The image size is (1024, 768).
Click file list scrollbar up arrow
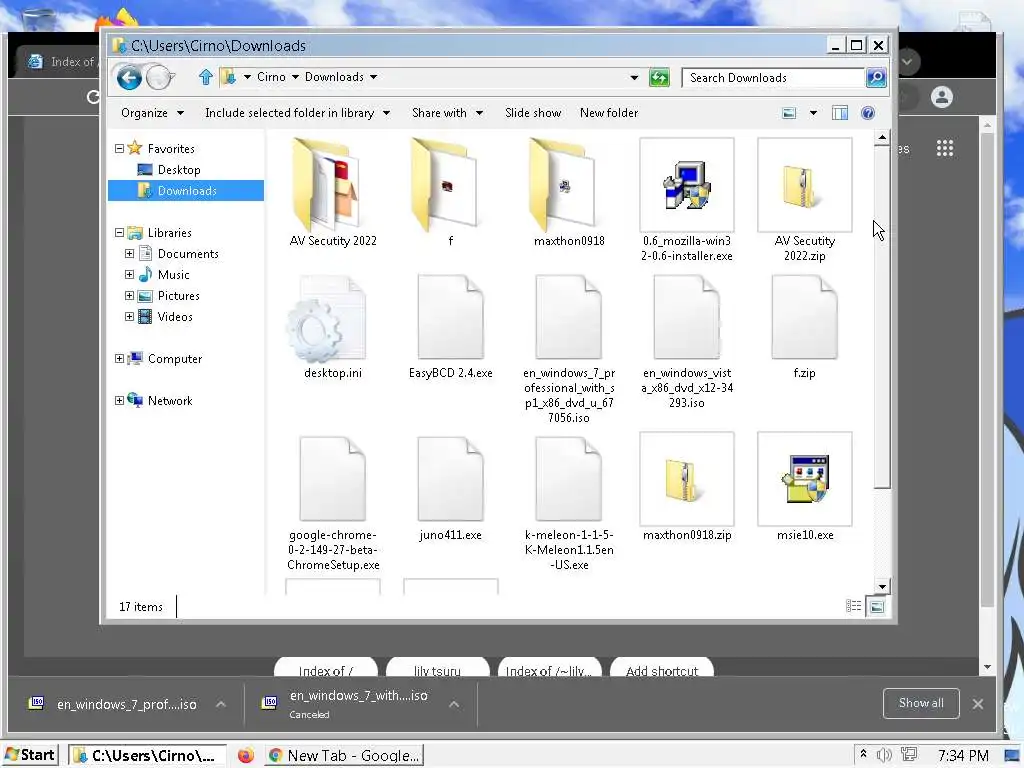tap(882, 137)
